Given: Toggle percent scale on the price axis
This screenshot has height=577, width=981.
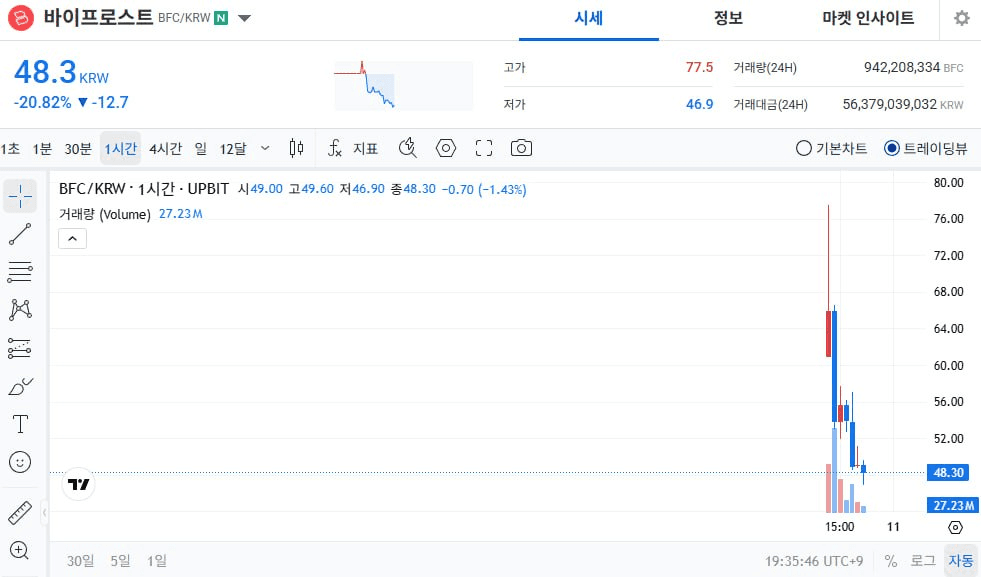Looking at the screenshot, I should click(891, 561).
